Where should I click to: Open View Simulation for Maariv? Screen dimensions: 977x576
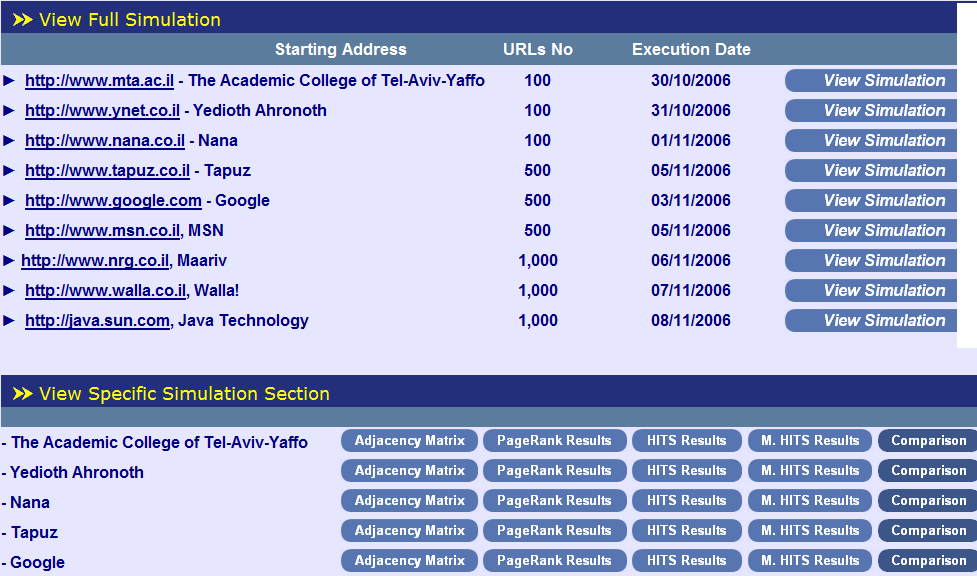(871, 260)
